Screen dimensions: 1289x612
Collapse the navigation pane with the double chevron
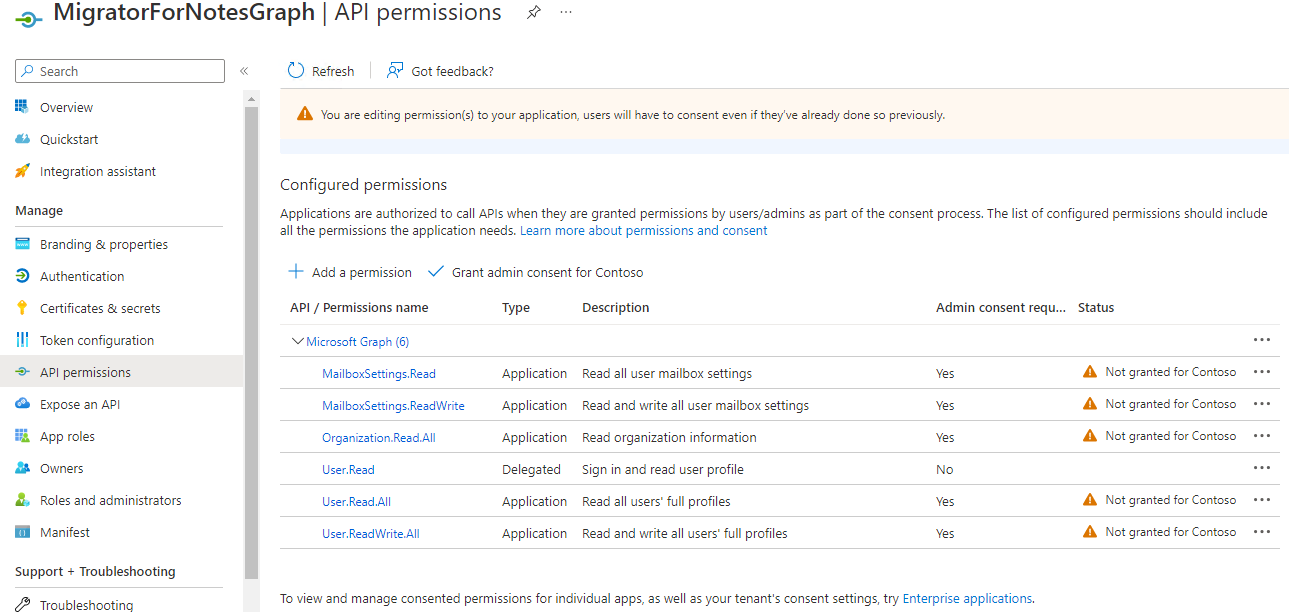click(x=243, y=71)
